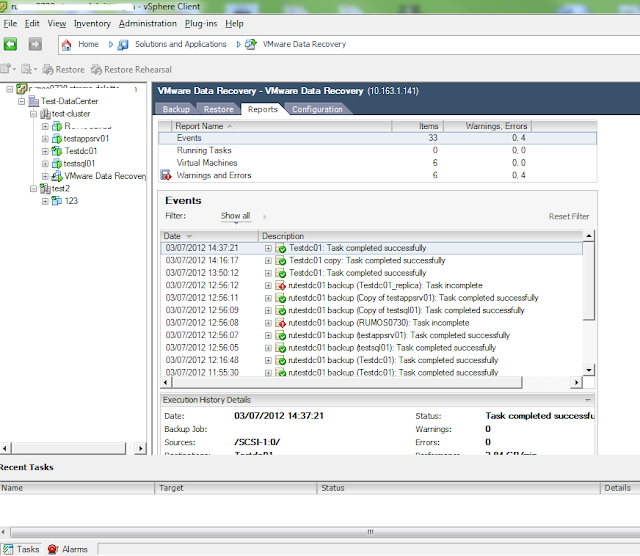The width and height of the screenshot is (640, 556).
Task: Switch to the Restore tab
Action: pyautogui.click(x=218, y=109)
